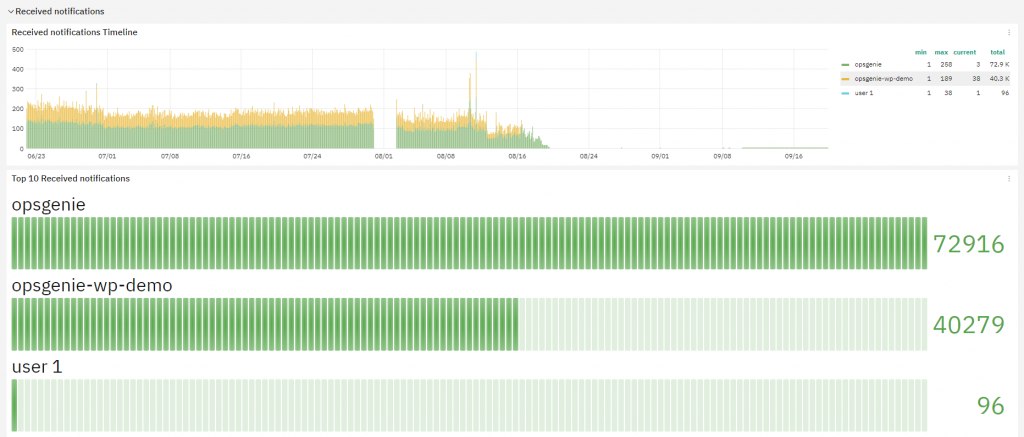This screenshot has width=1024, height=437.
Task: Toggle the opsgenie series in the legend
Action: 867,65
